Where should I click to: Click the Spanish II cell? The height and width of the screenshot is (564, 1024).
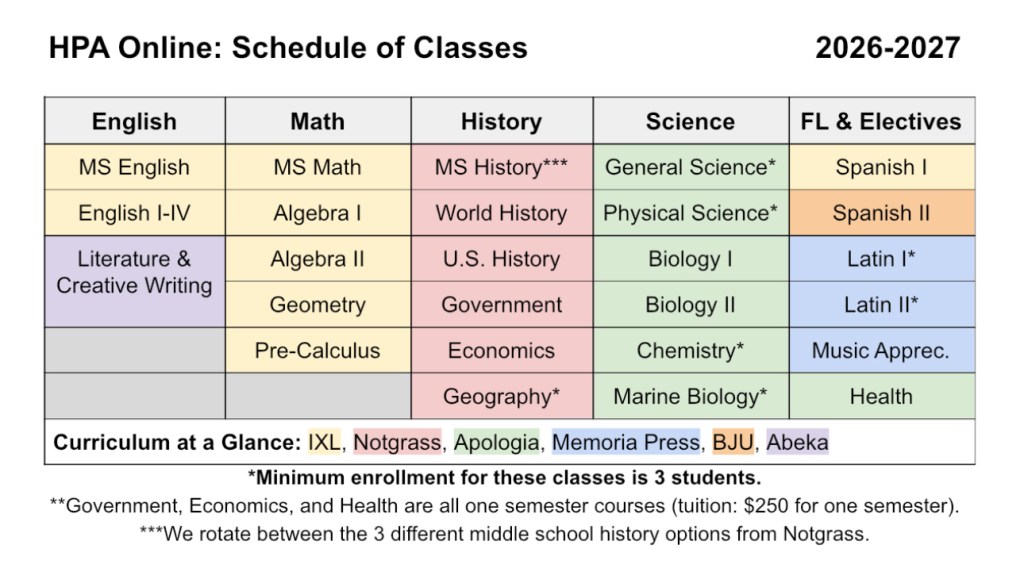[x=881, y=213]
